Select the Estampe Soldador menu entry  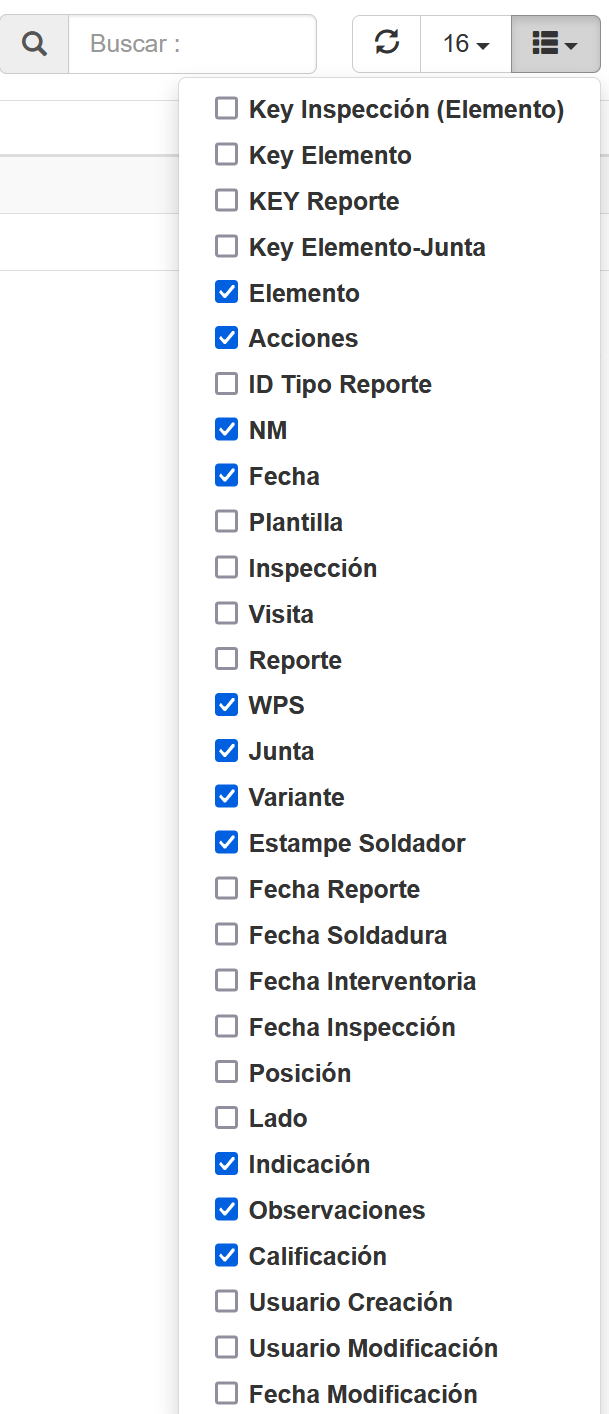[356, 843]
